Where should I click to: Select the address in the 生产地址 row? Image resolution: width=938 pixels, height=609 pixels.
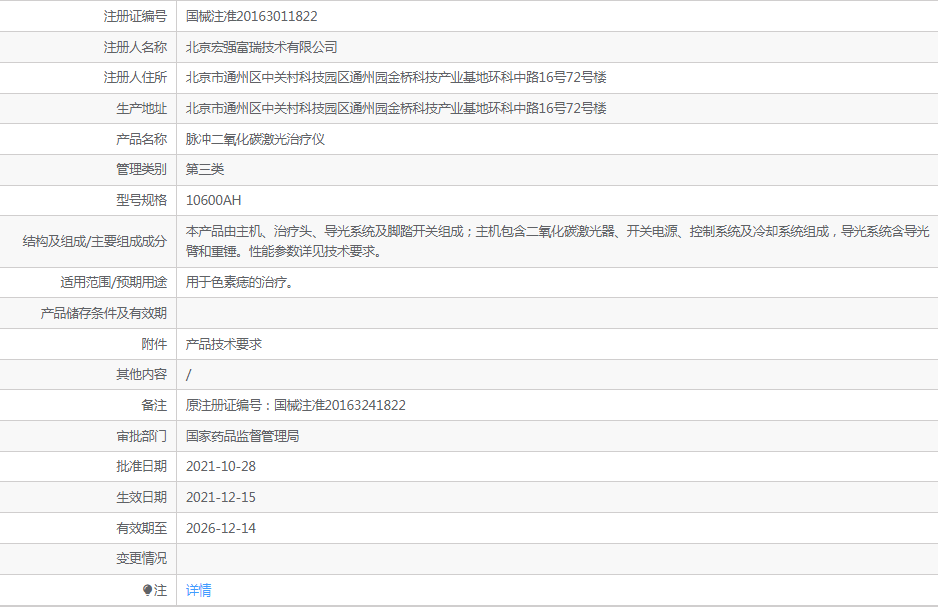click(396, 108)
